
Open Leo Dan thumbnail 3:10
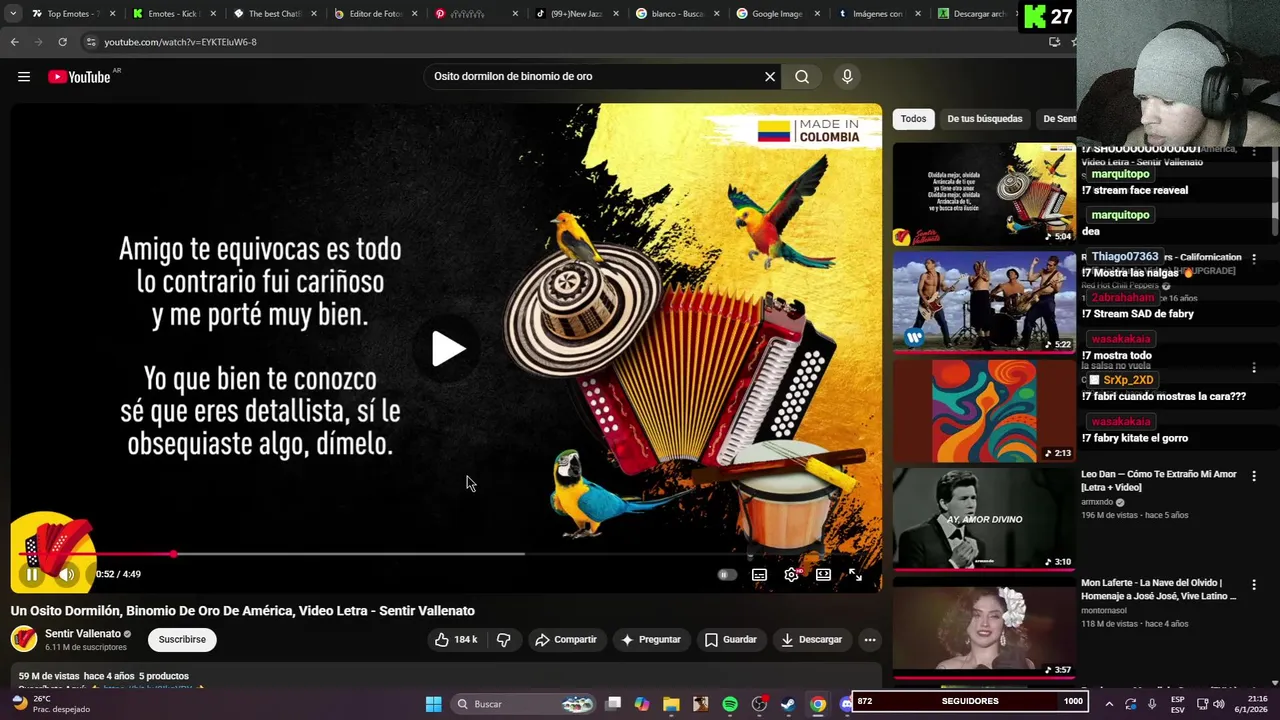click(984, 519)
